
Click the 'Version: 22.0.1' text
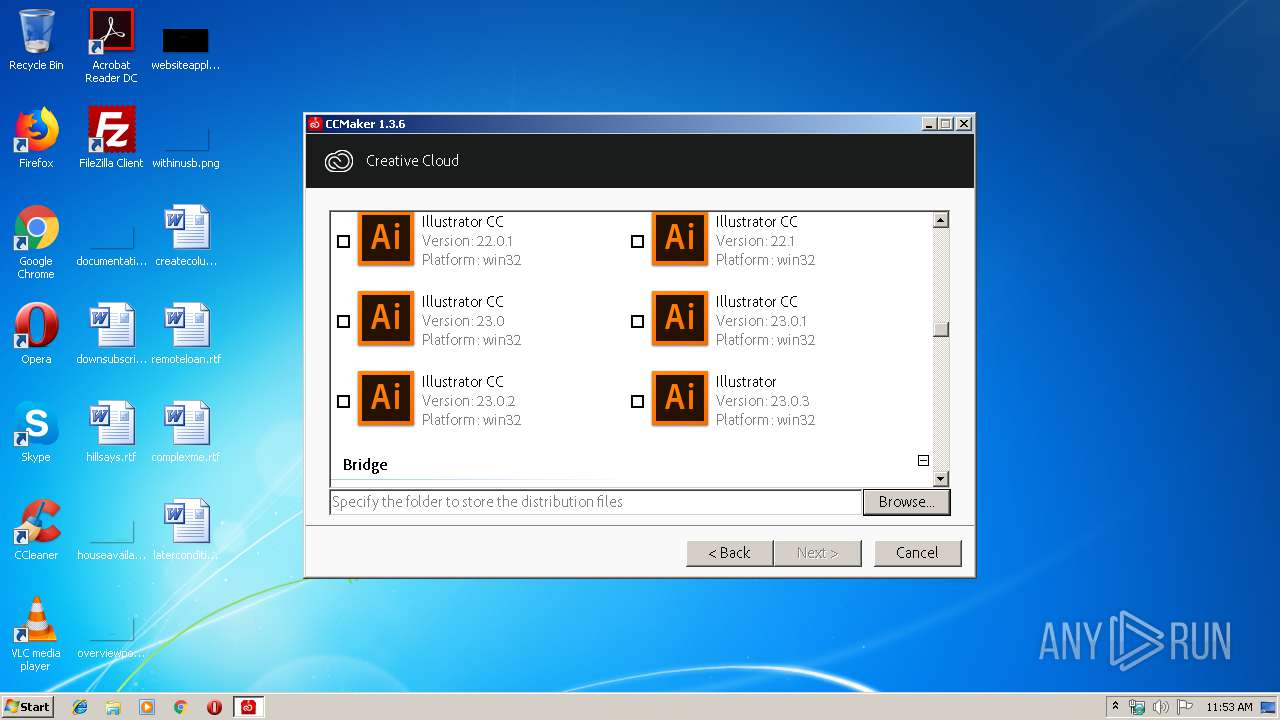coord(467,241)
